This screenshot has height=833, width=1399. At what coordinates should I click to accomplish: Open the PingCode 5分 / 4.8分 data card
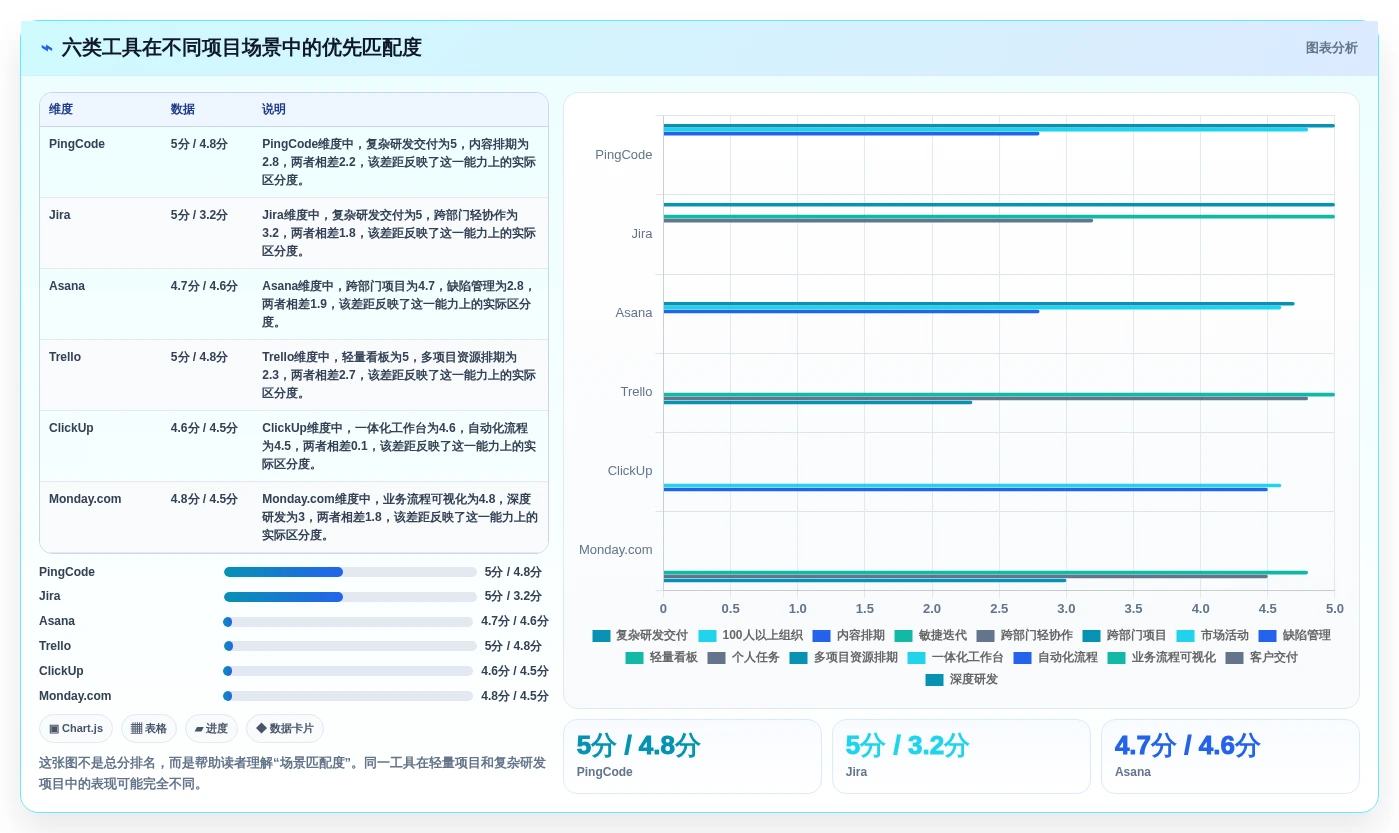(x=692, y=756)
